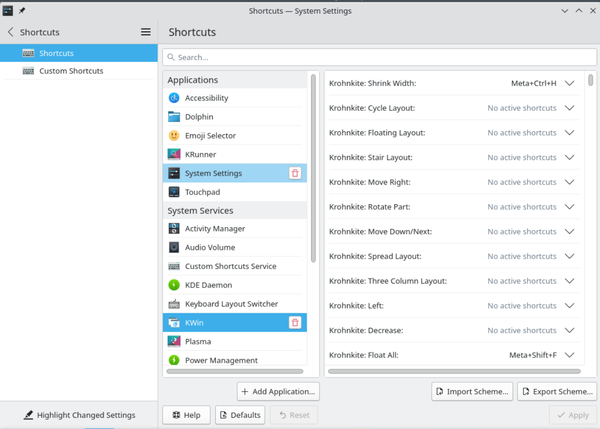
Task: Expand Krohnkite: Cycle Layout shortcut row
Action: coord(569,108)
